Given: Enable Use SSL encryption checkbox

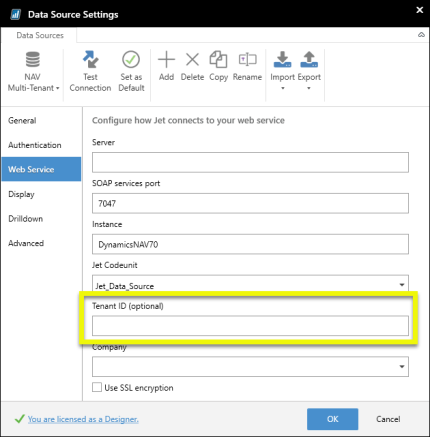Looking at the screenshot, I should 97,387.
